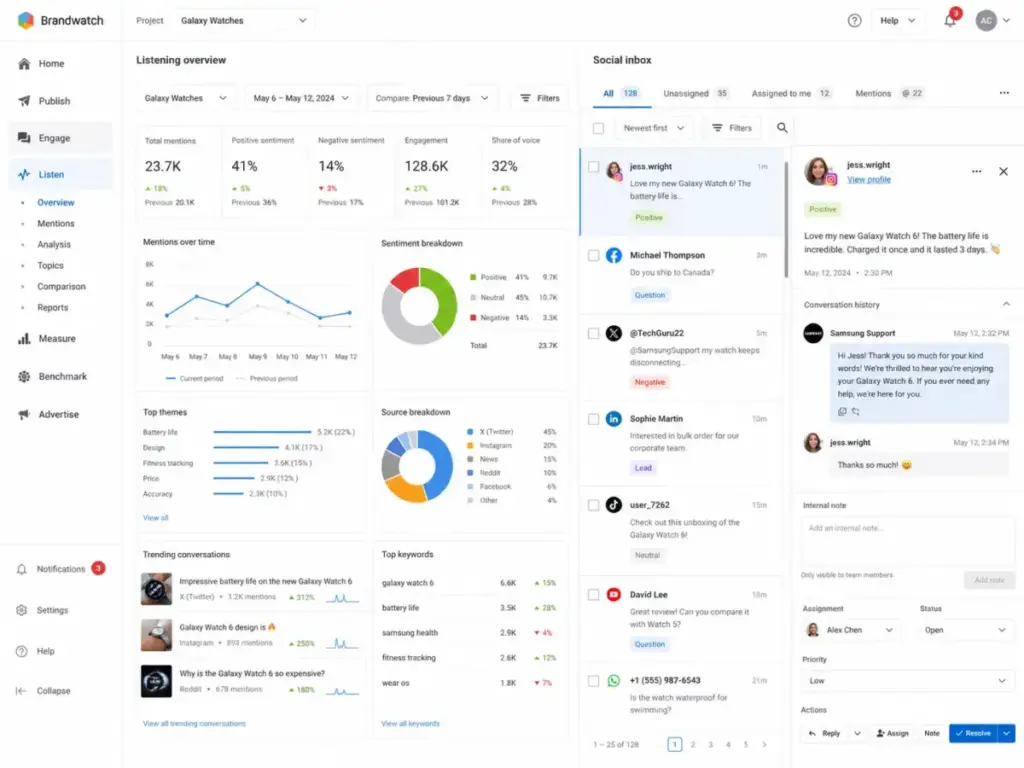Click the Benchmark icon in sidebar
The image size is (1024, 768).
click(x=24, y=376)
